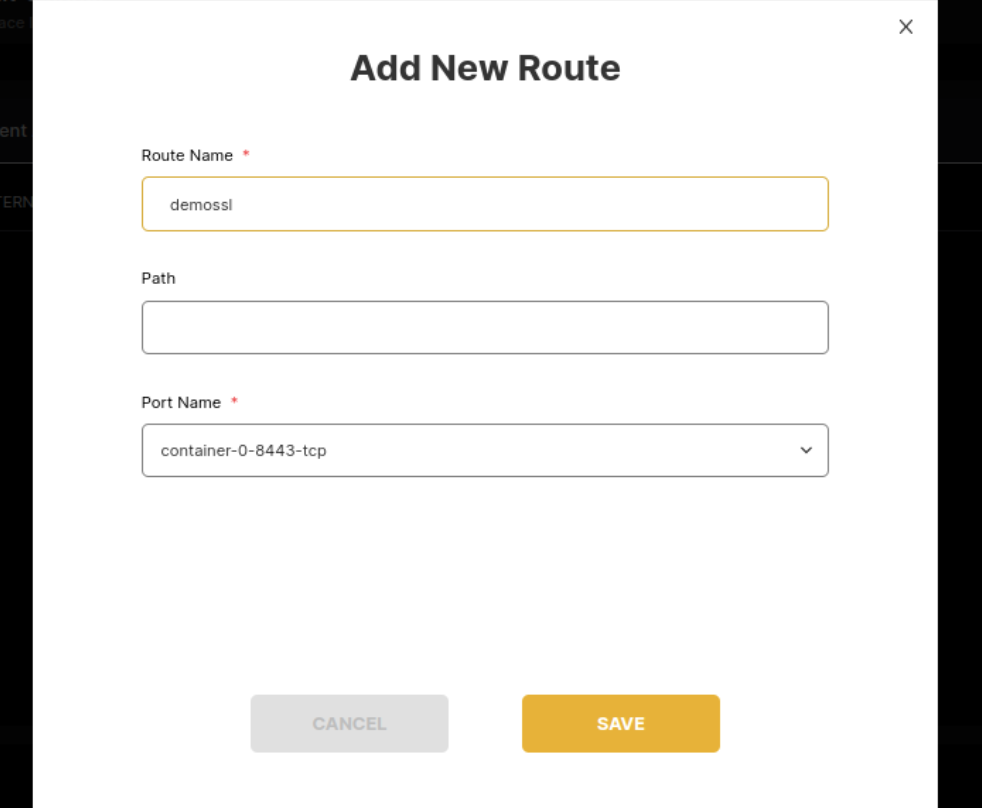Click the partially hidden "ent" tab at left edge
The width and height of the screenshot is (982, 808).
[x=14, y=131]
